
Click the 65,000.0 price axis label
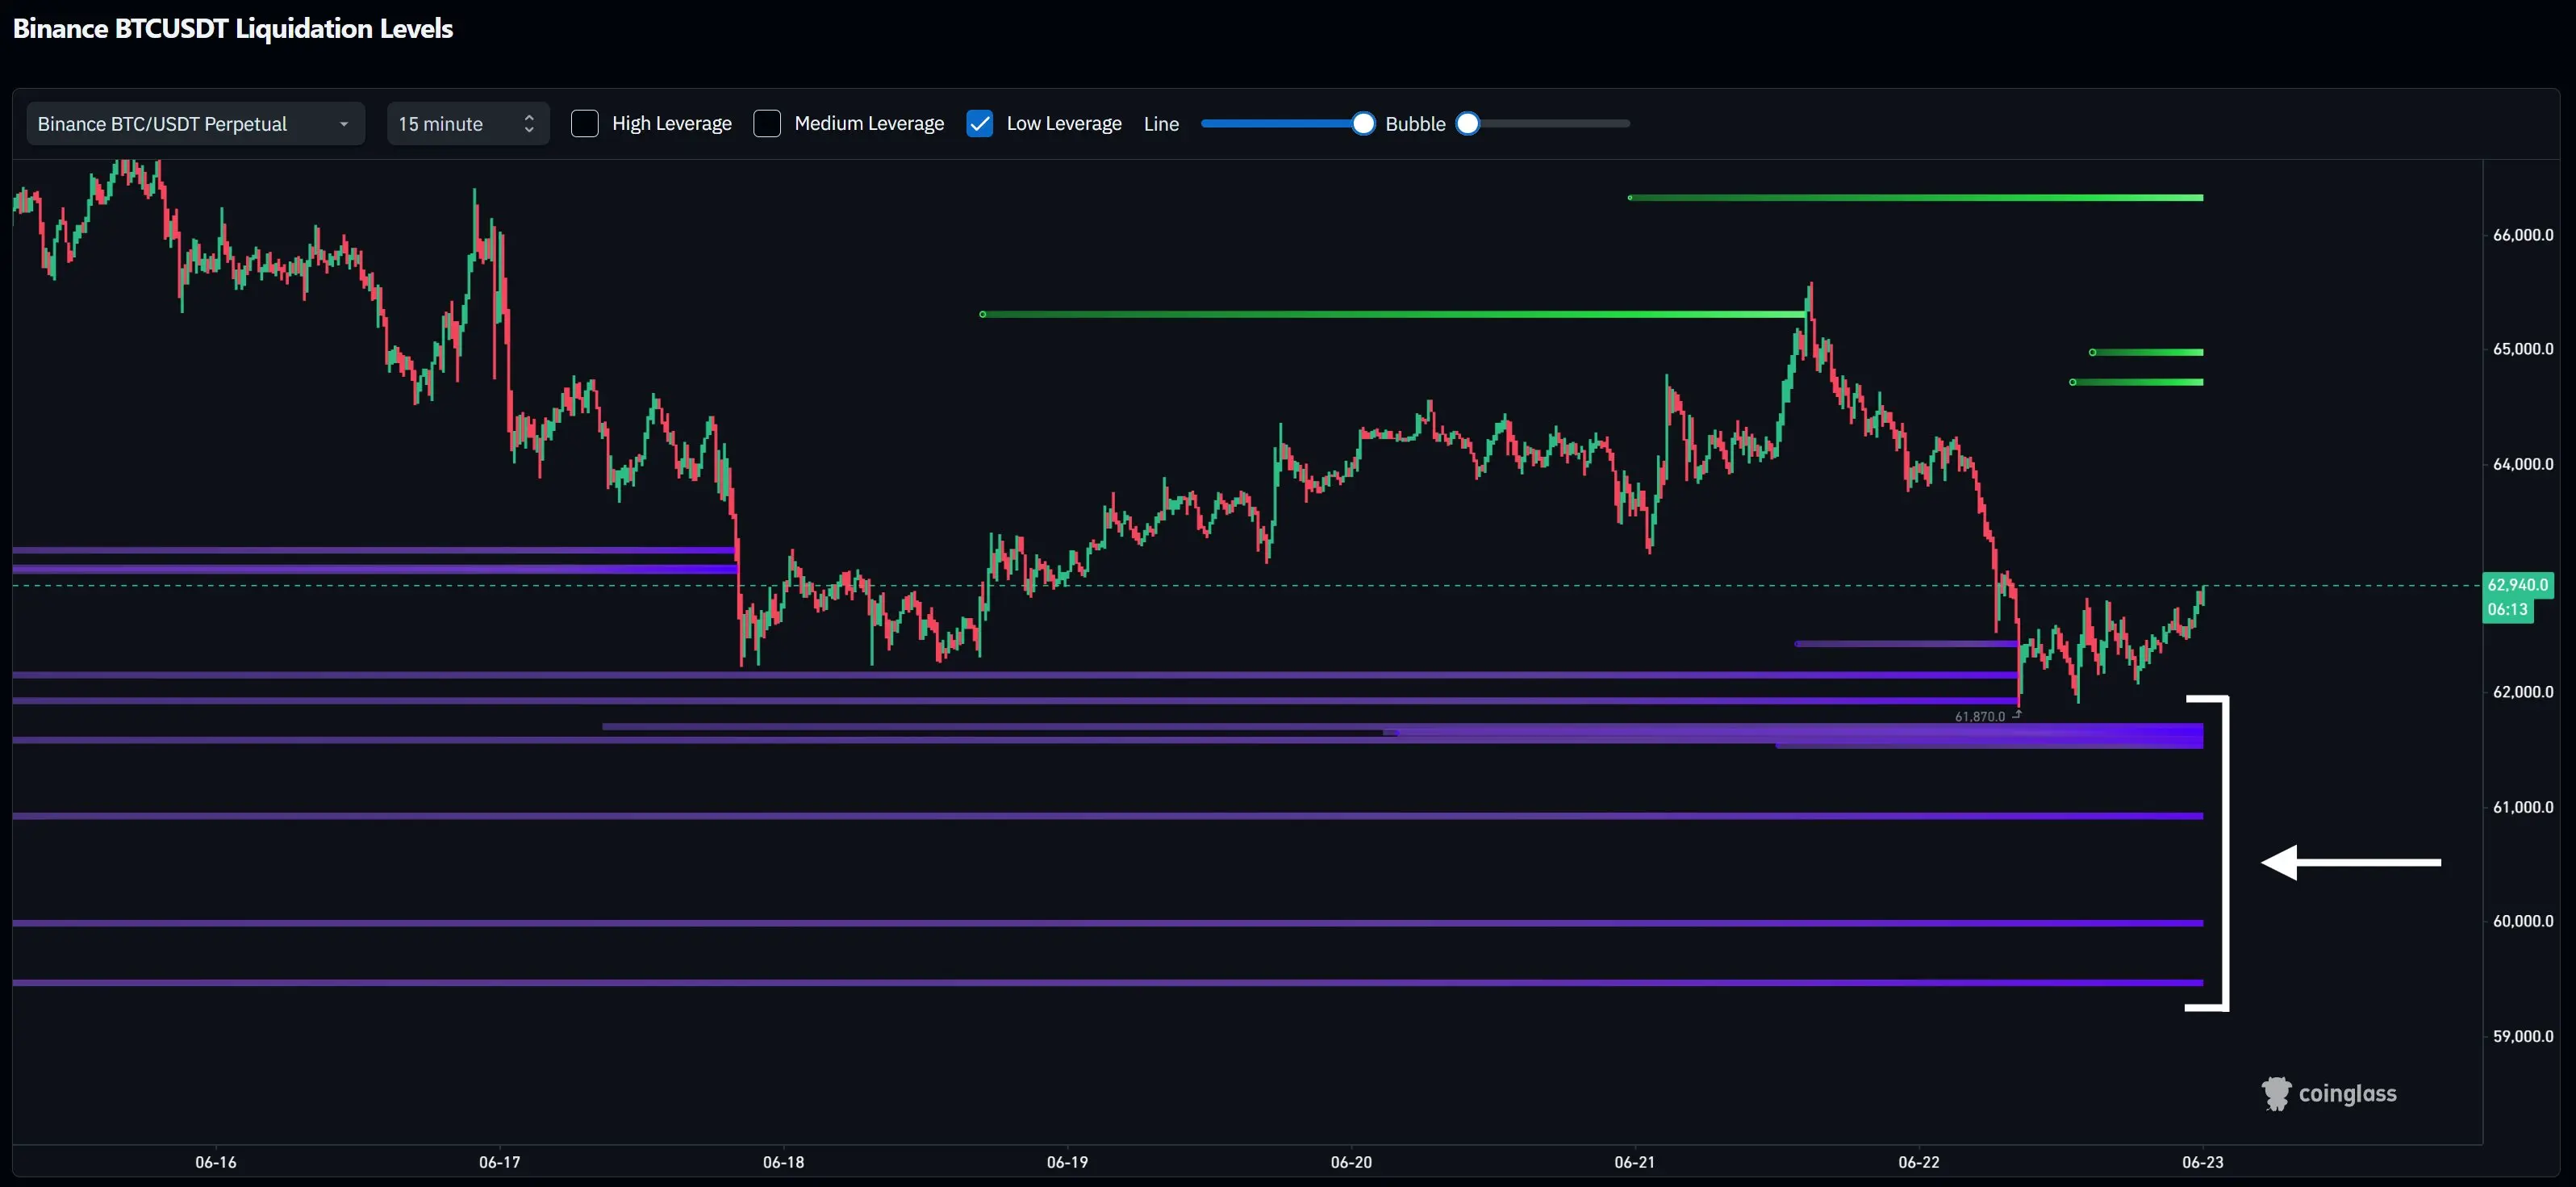[x=2523, y=349]
